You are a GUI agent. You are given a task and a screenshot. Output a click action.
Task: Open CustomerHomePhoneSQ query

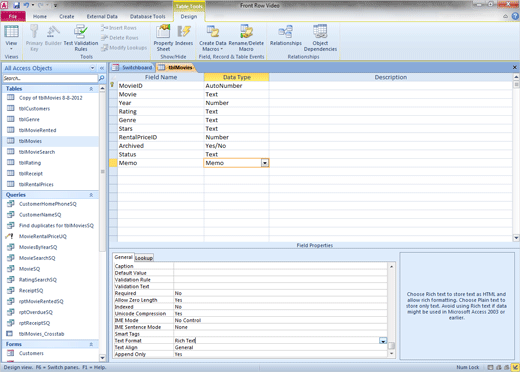click(47, 204)
